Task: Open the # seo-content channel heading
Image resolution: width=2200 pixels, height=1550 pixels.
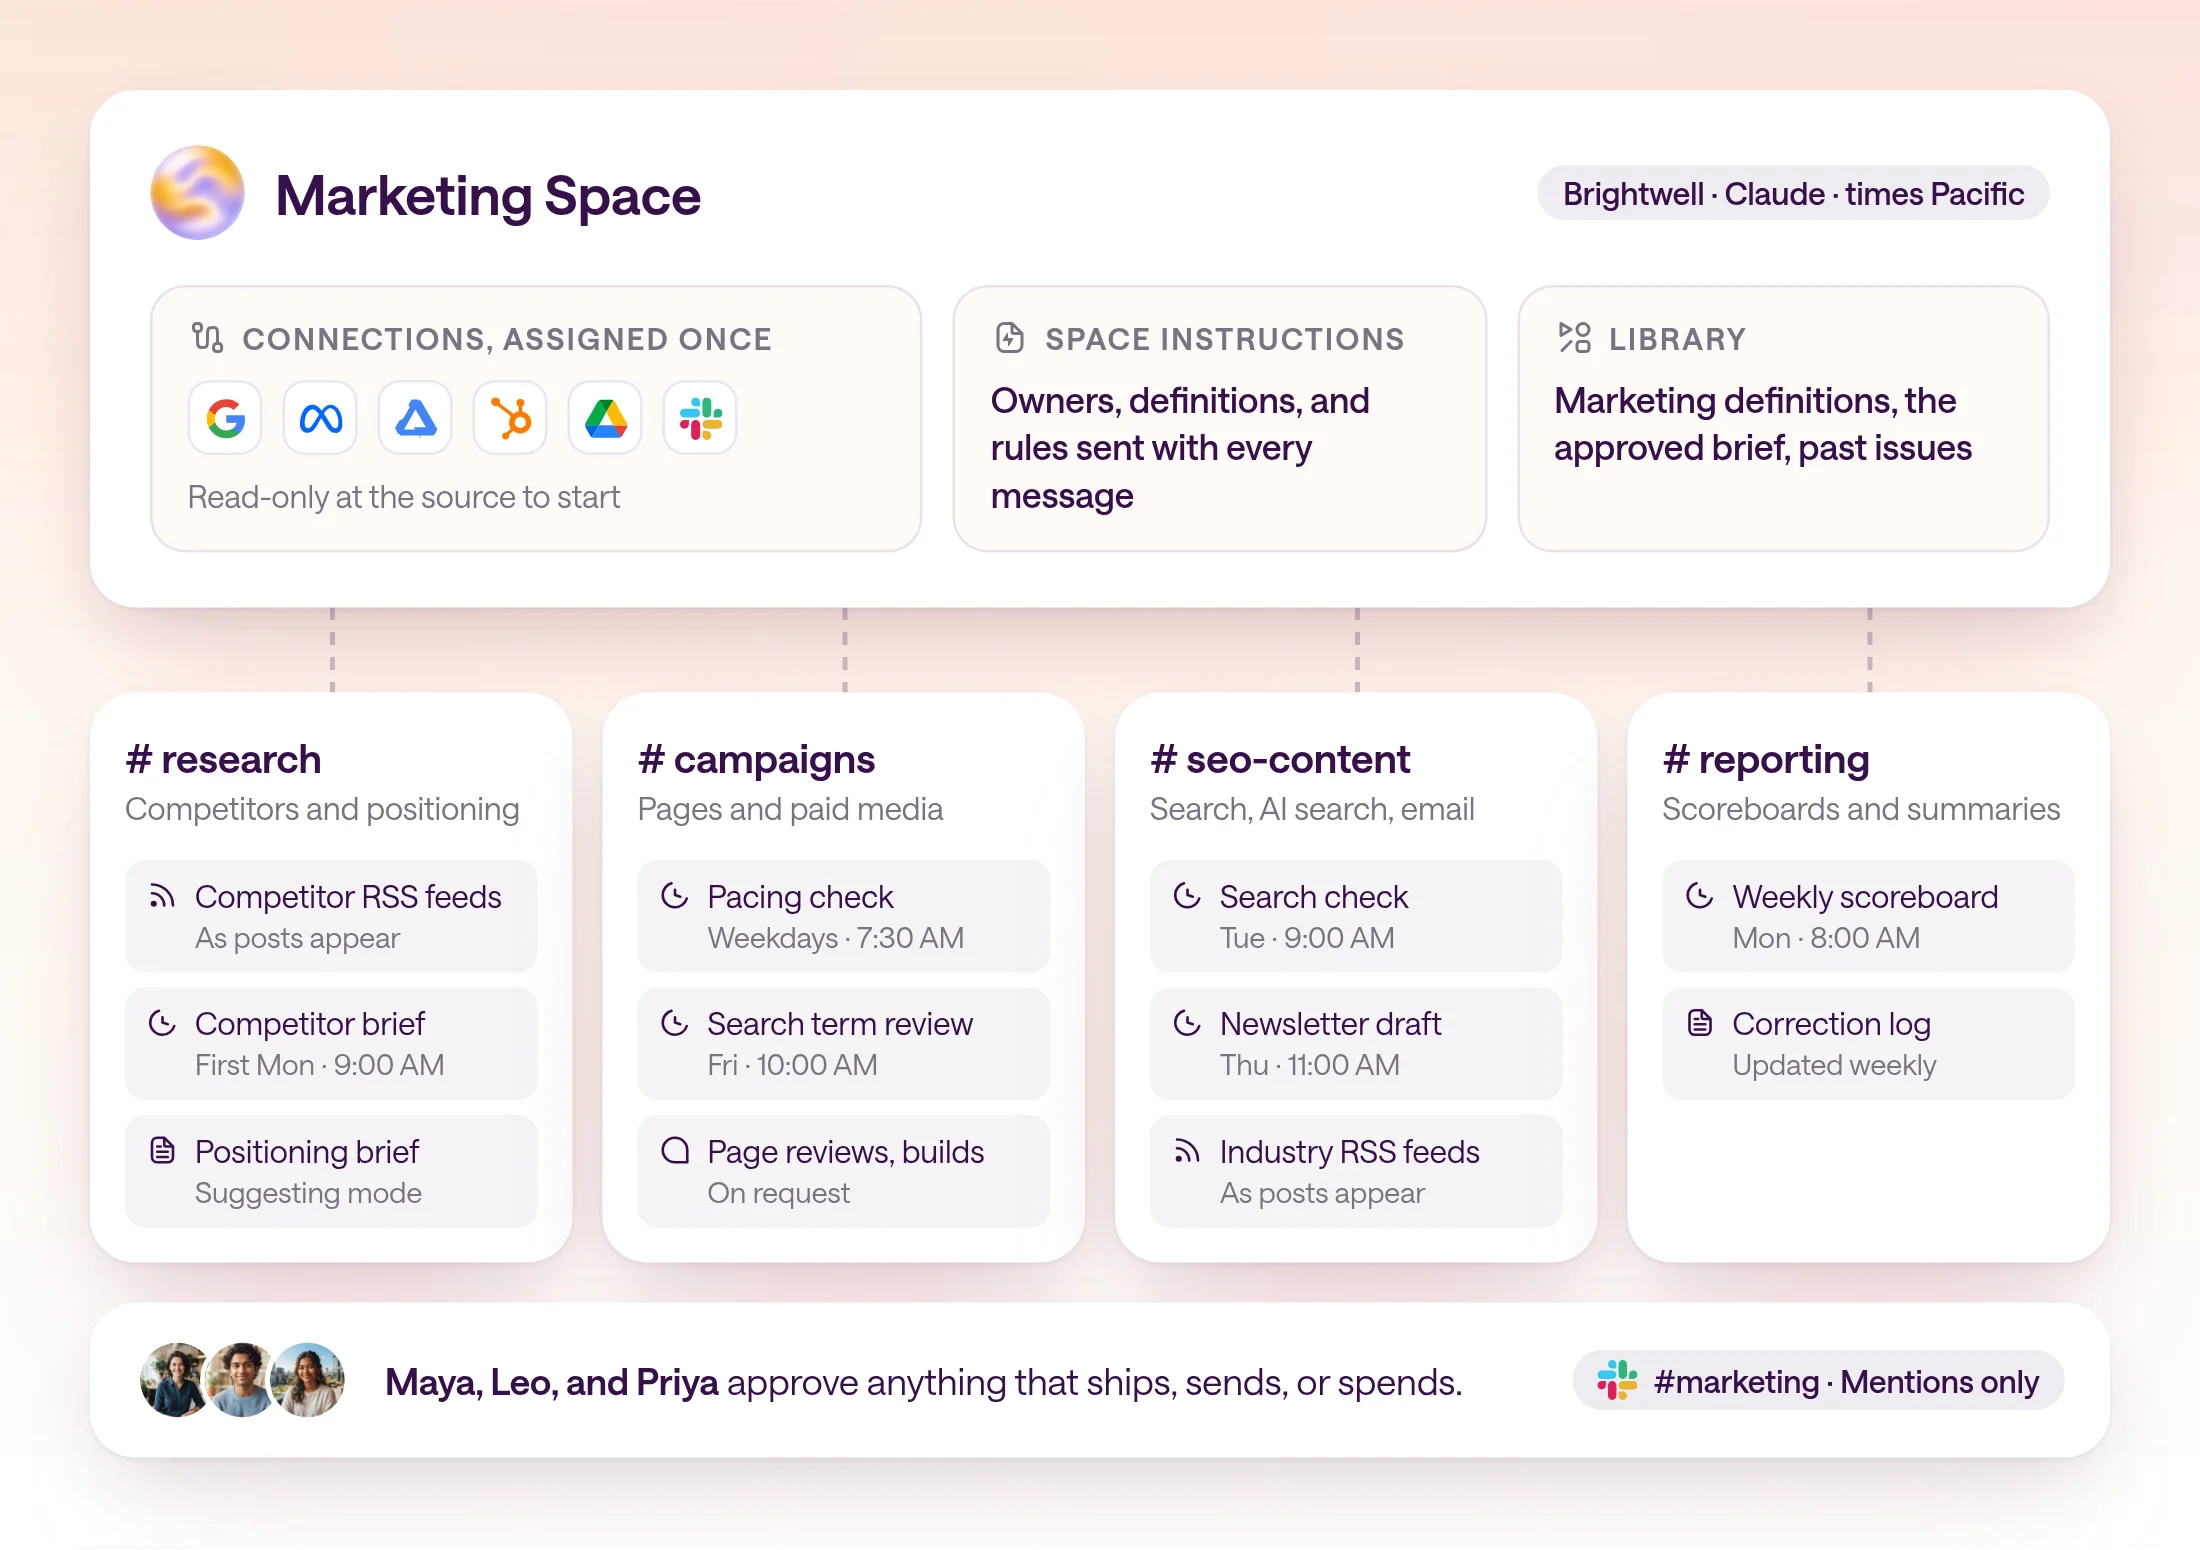Action: click(1280, 760)
